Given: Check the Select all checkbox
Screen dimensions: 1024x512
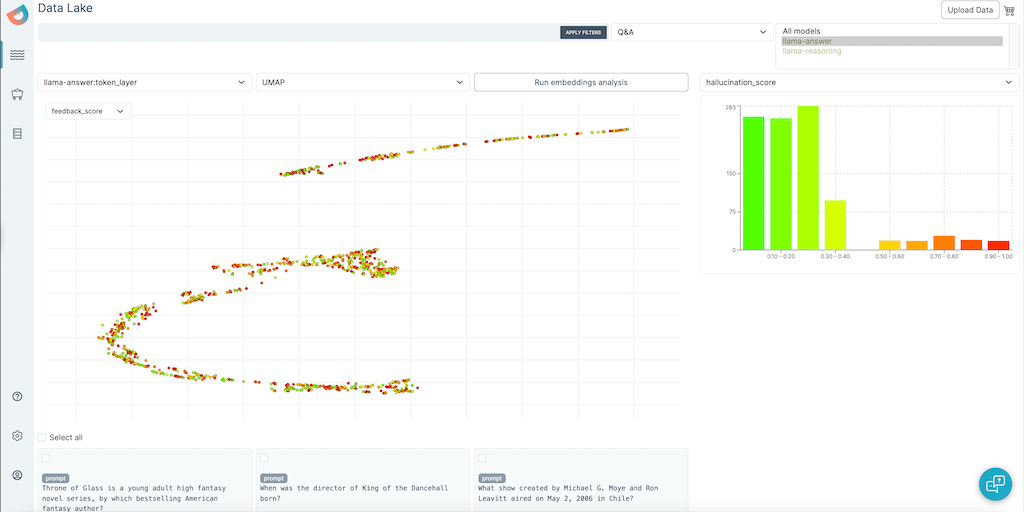Looking at the screenshot, I should [42, 437].
